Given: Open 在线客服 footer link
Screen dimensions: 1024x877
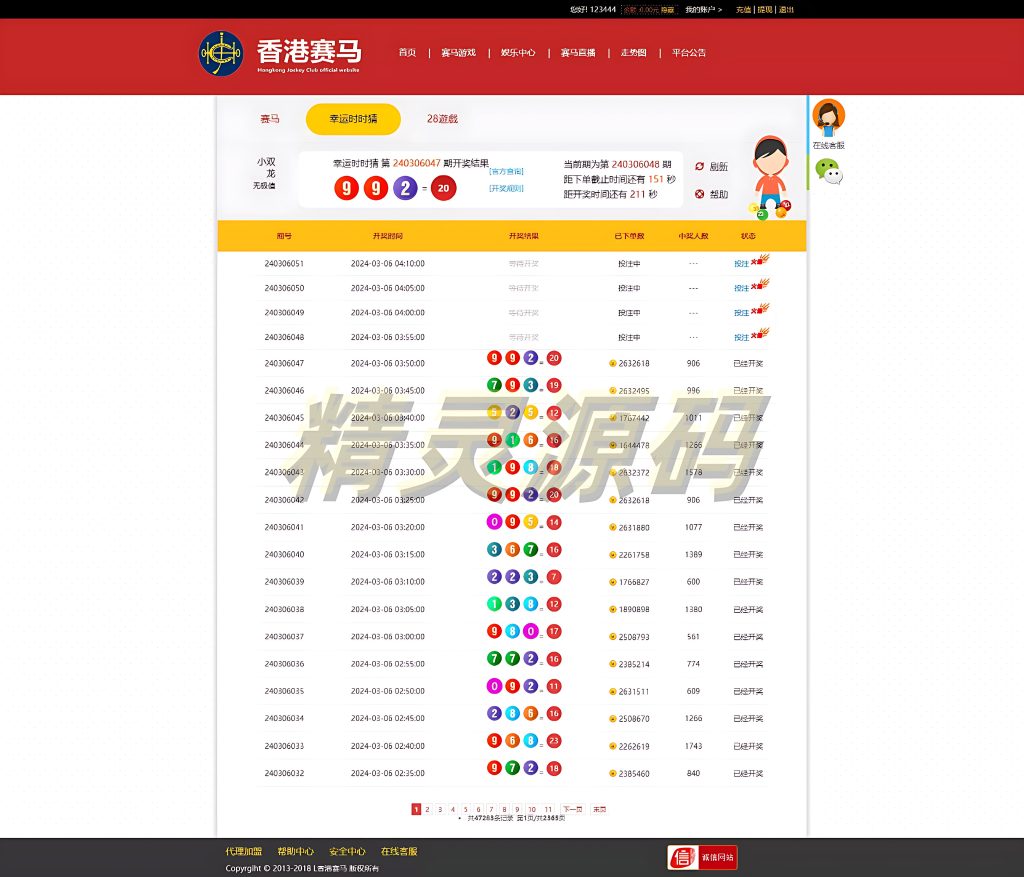Looking at the screenshot, I should click(x=399, y=852).
